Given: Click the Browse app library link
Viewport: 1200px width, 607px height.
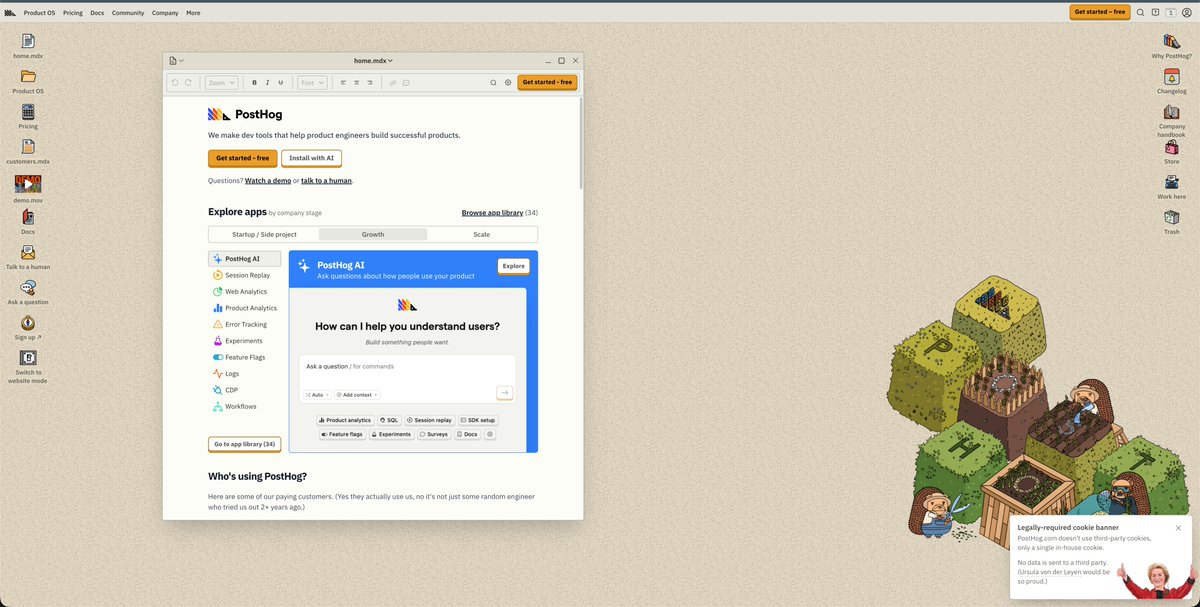Looking at the screenshot, I should click(x=492, y=213).
